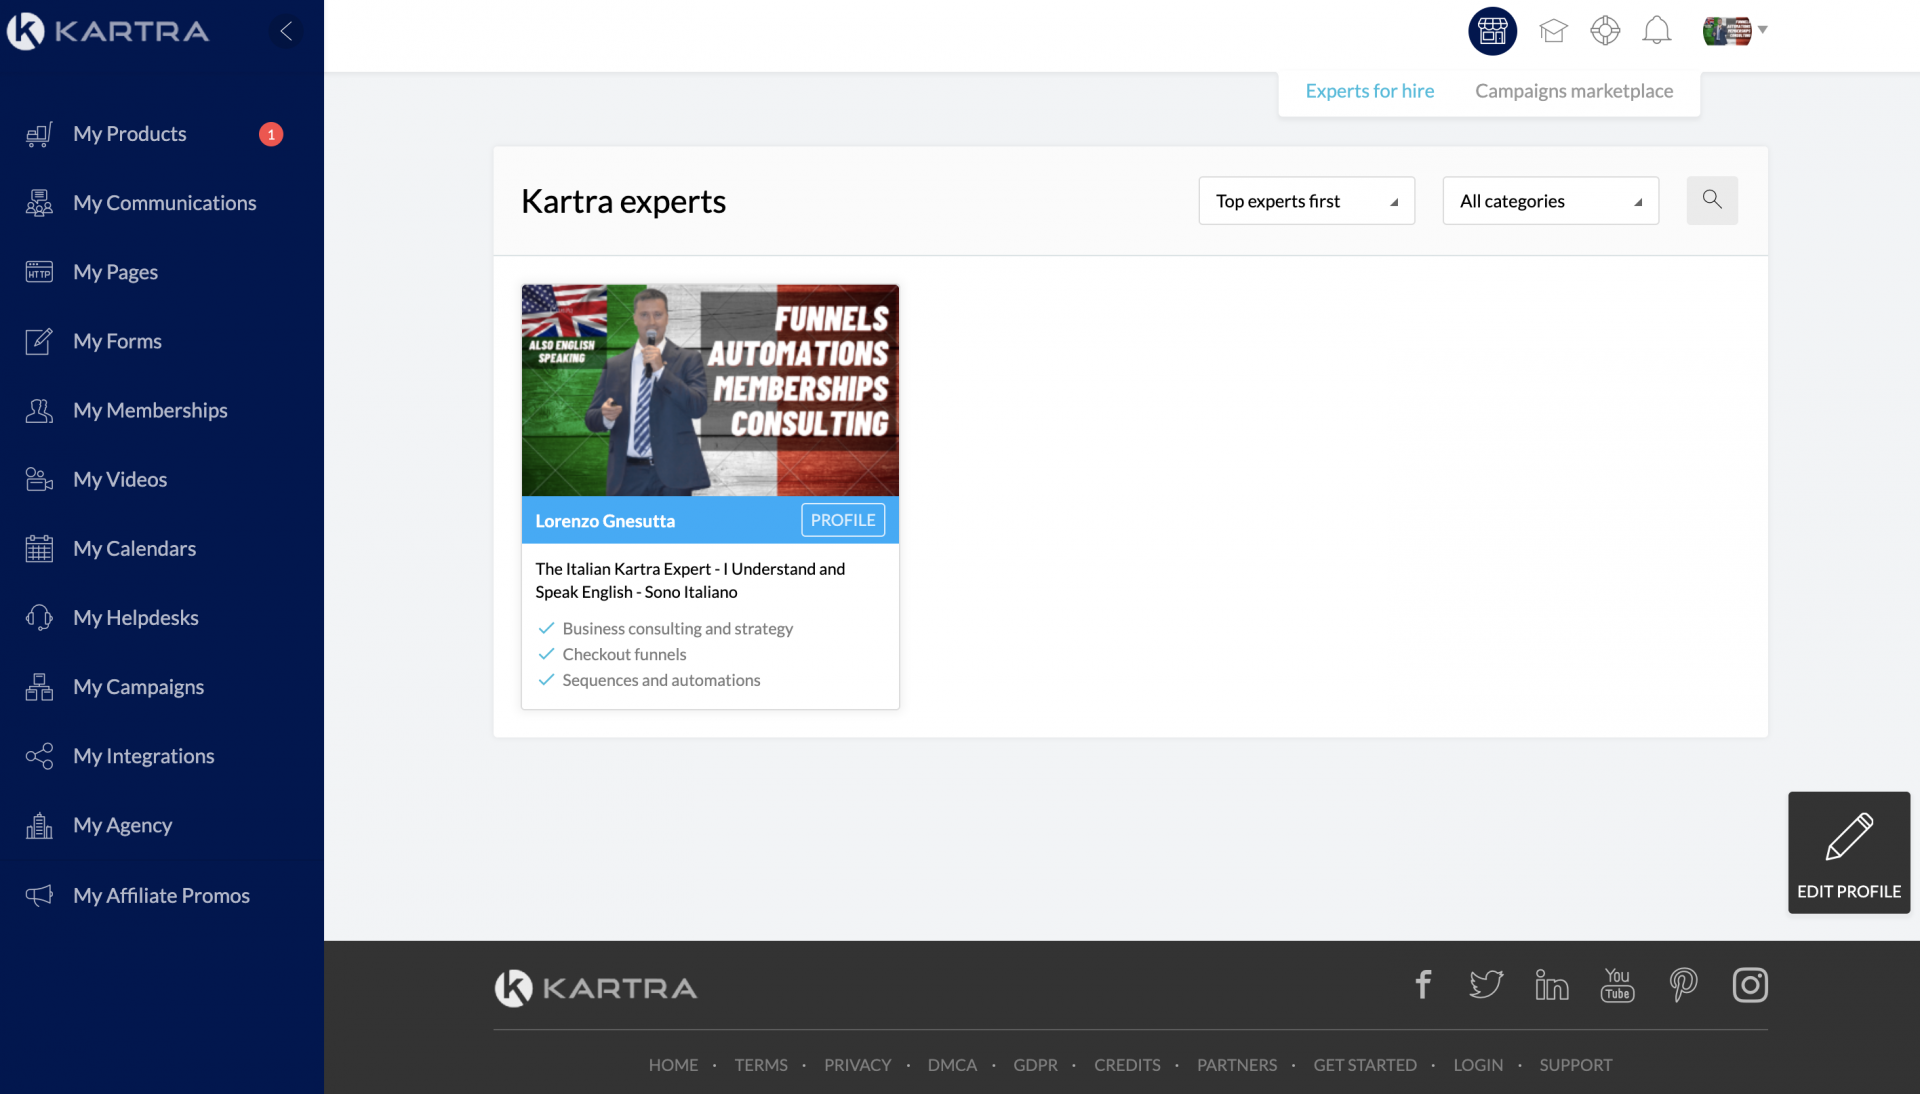Click the LinkedIn footer icon

[1551, 985]
